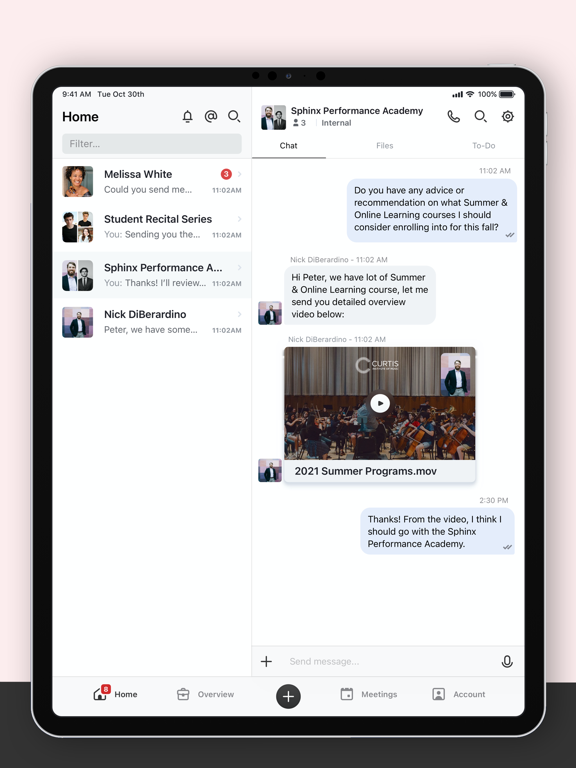576x768 pixels.
Task: Open Meetings calendar icon
Action: (347, 694)
